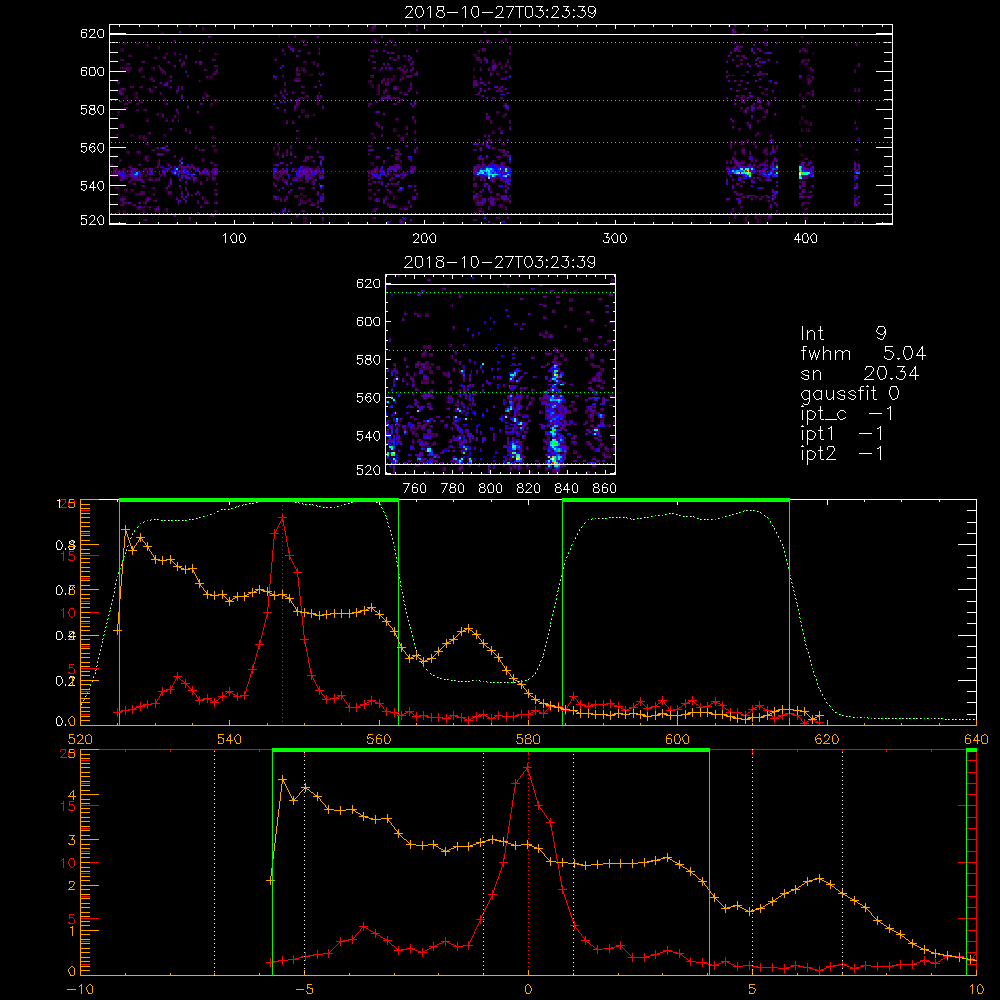The height and width of the screenshot is (1000, 1000).
Task: Click the timestamp title above the top spectrogram
Action: tap(501, 12)
